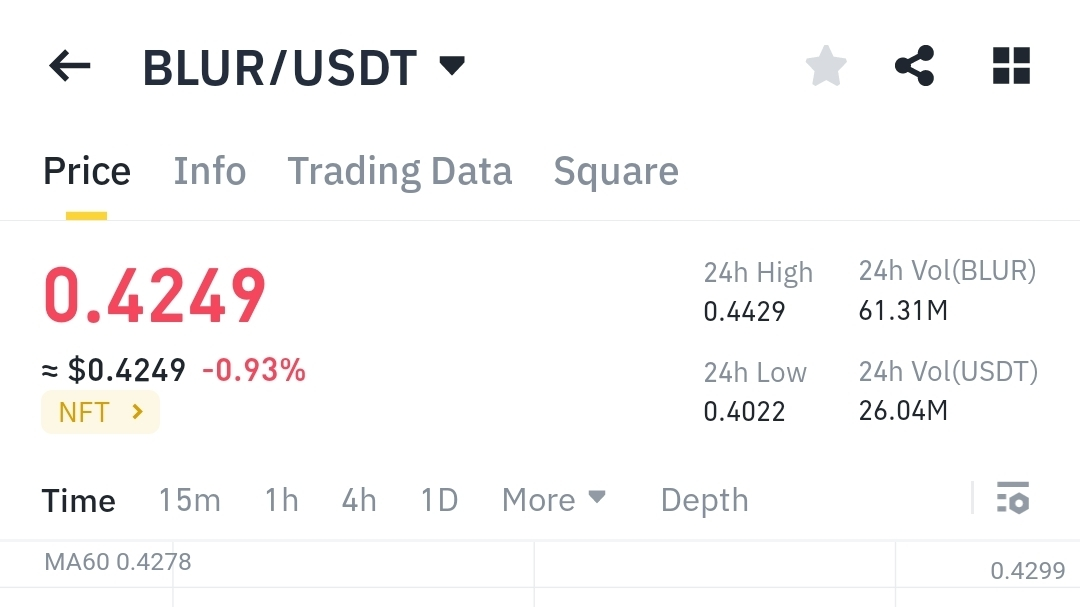Tap the red 0.4249 price
The height and width of the screenshot is (607, 1080).
[154, 296]
